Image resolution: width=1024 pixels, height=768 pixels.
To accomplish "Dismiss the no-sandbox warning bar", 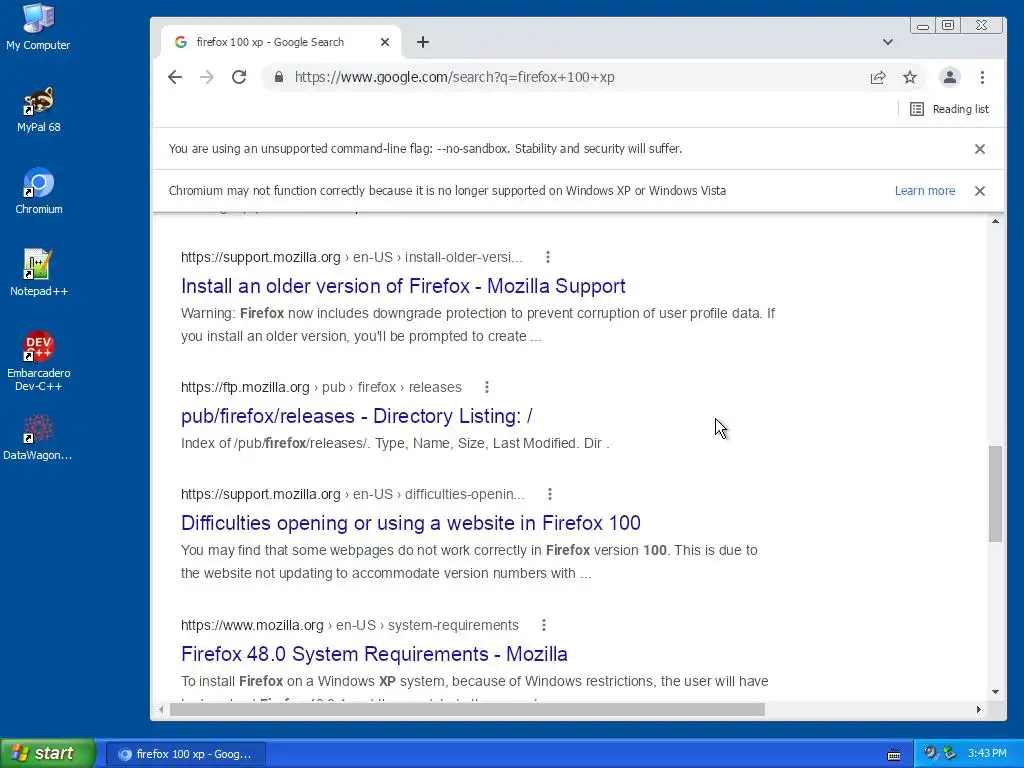I will (980, 149).
